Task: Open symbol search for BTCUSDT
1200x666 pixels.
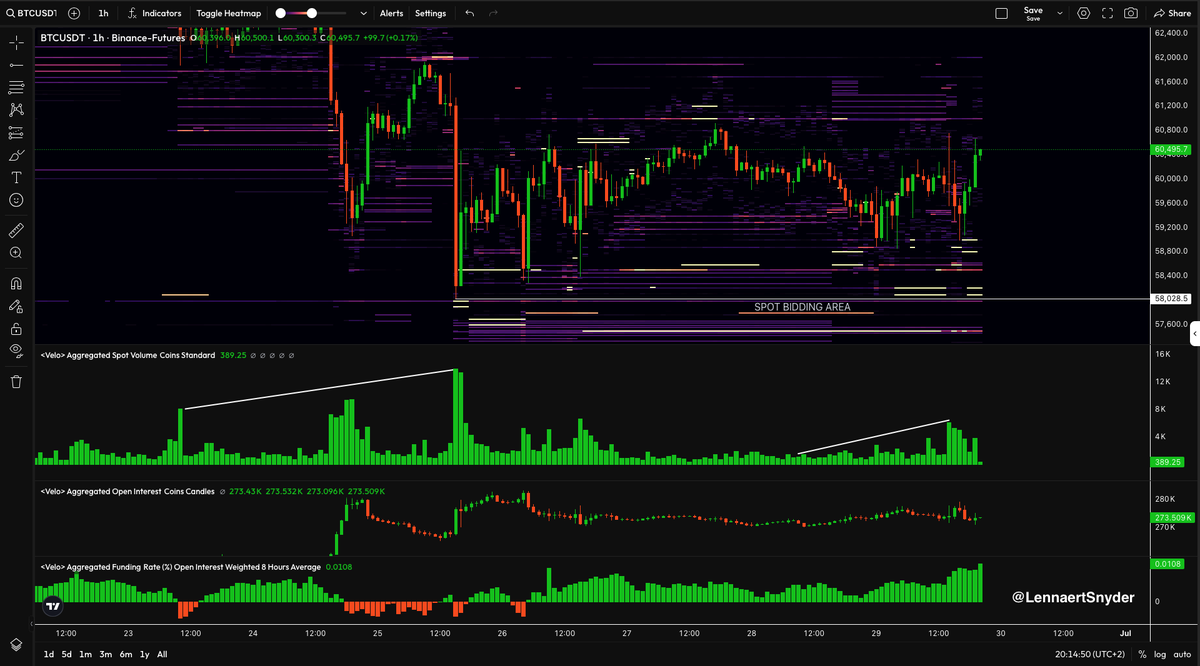Action: click(x=31, y=13)
